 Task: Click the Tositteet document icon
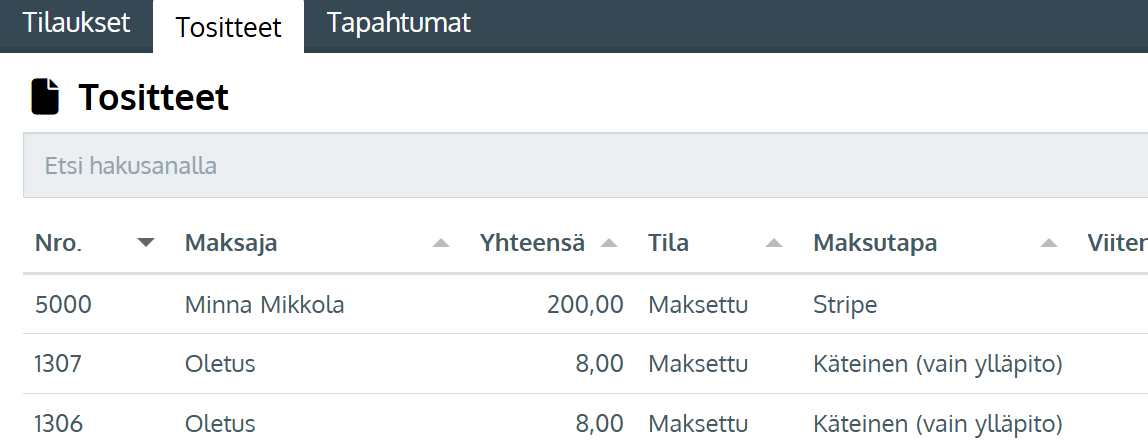tap(45, 97)
